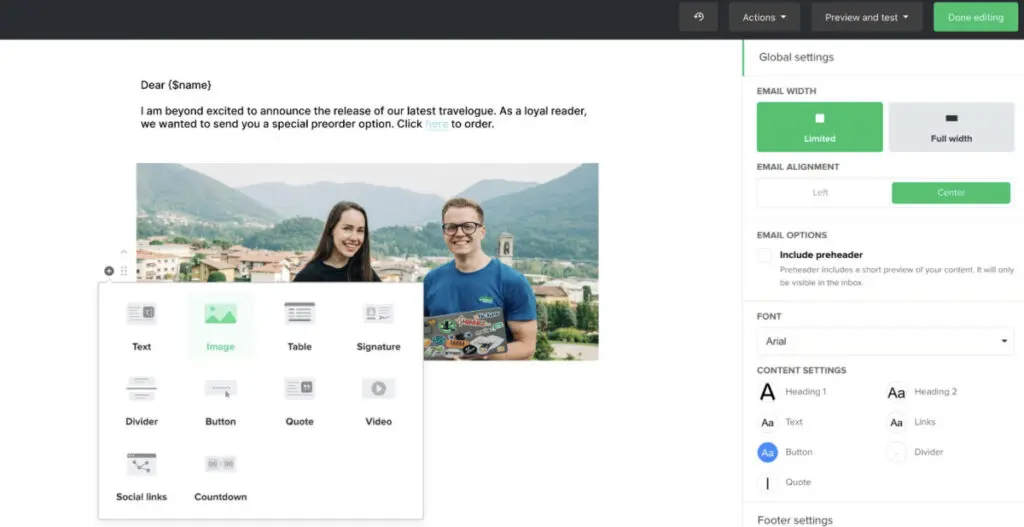
Task: Open Button content settings
Action: click(785, 452)
